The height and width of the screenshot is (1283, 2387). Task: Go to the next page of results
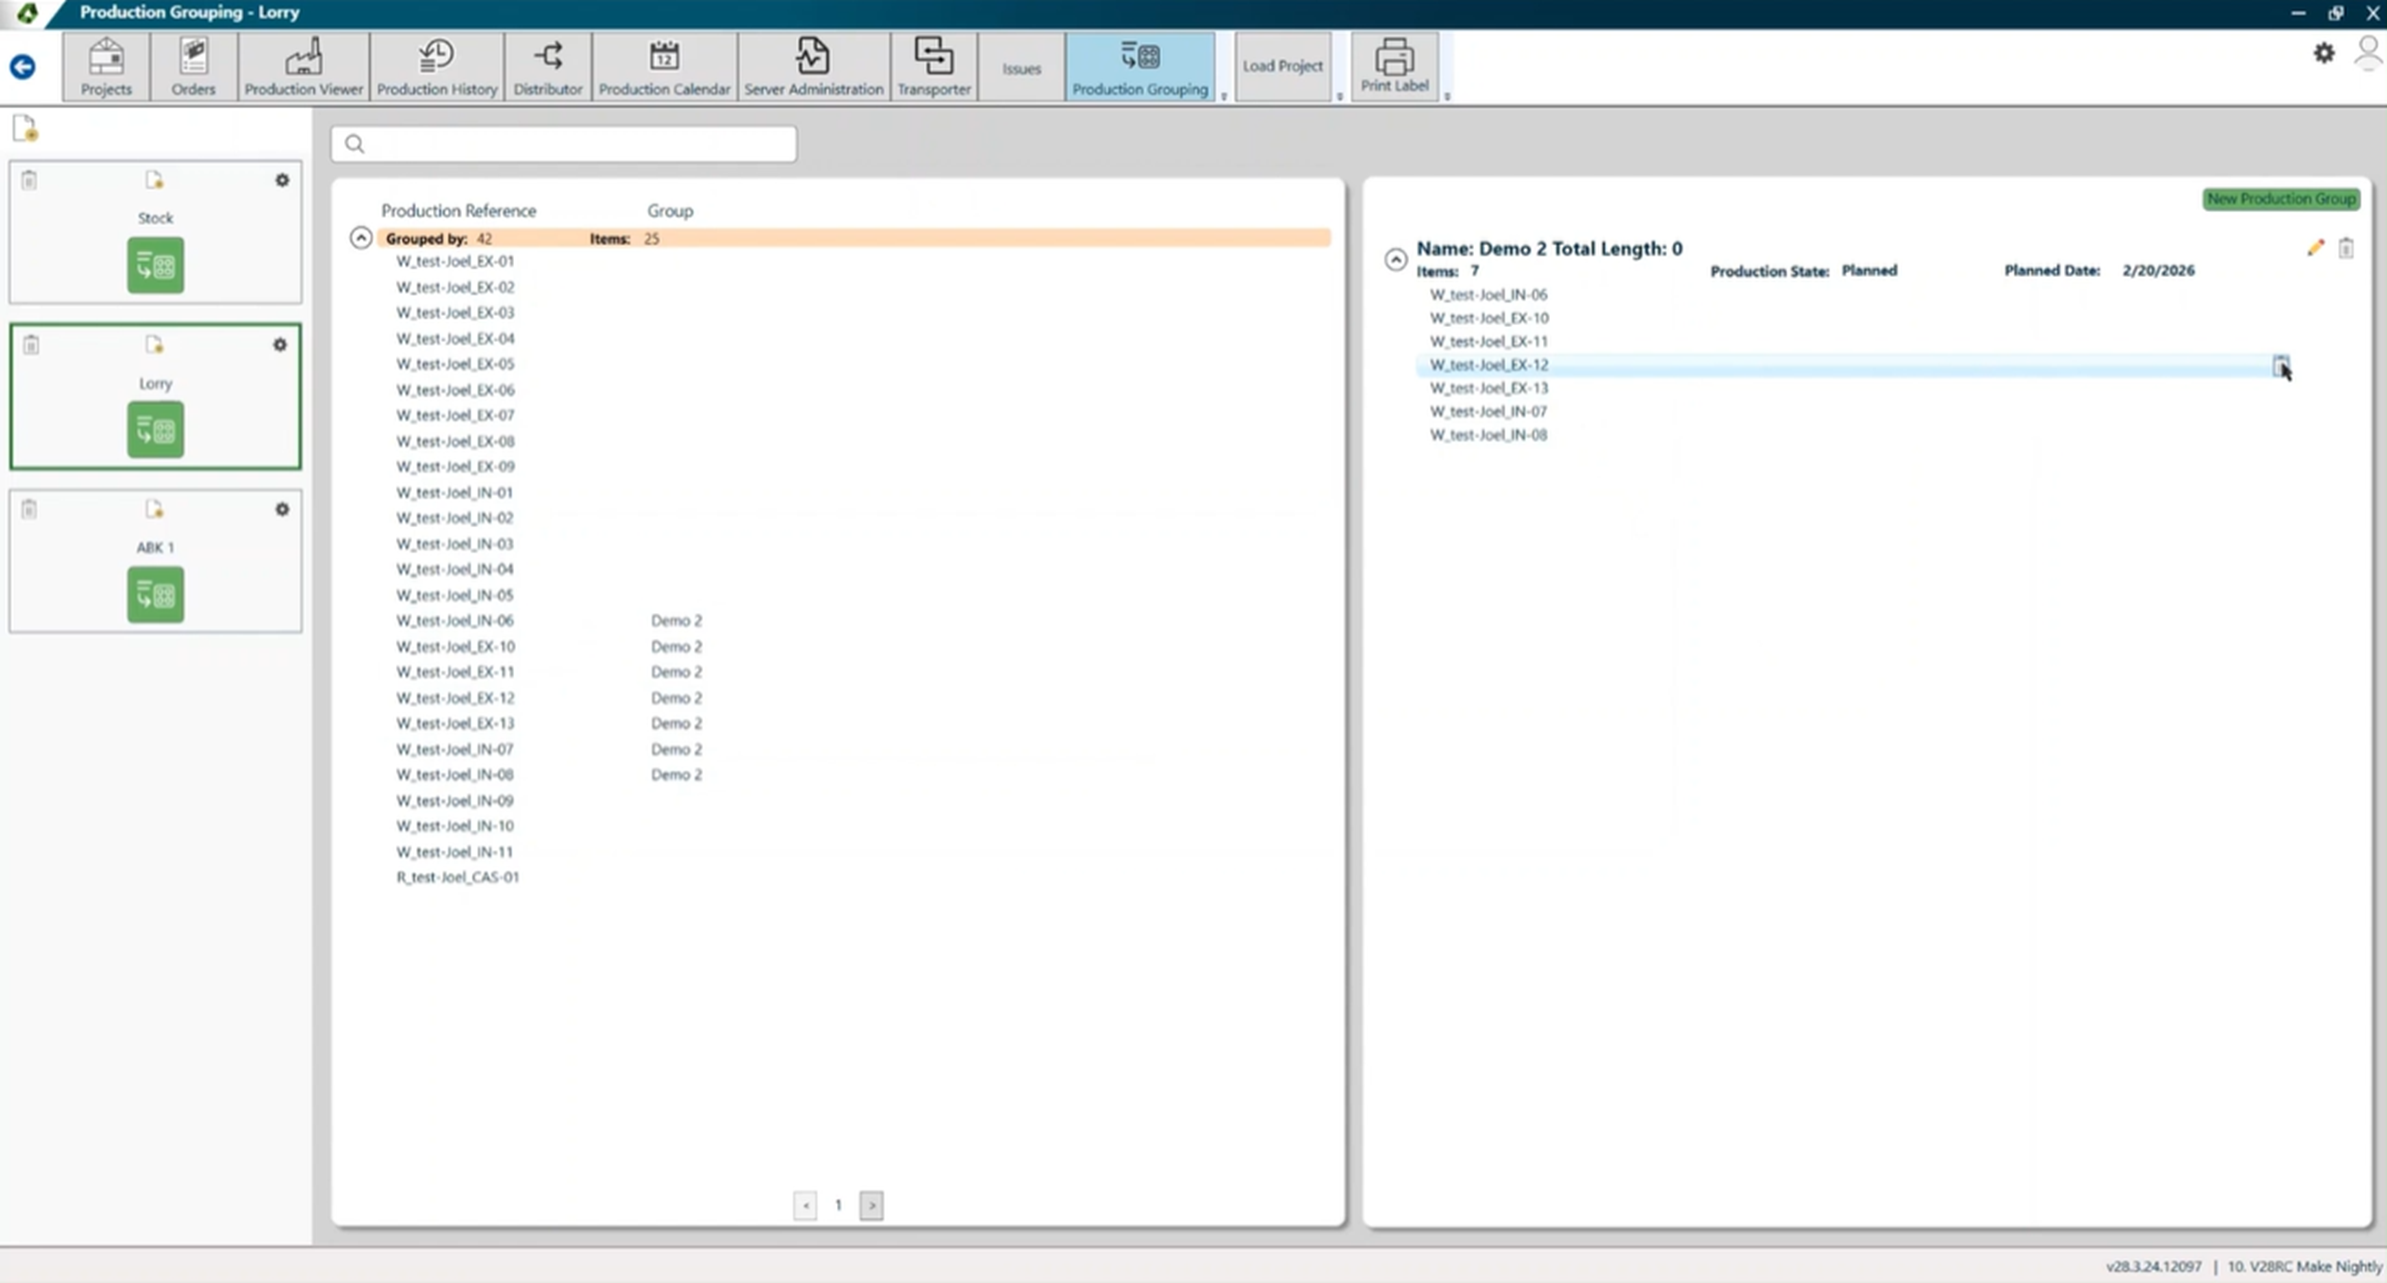pyautogui.click(x=871, y=1205)
